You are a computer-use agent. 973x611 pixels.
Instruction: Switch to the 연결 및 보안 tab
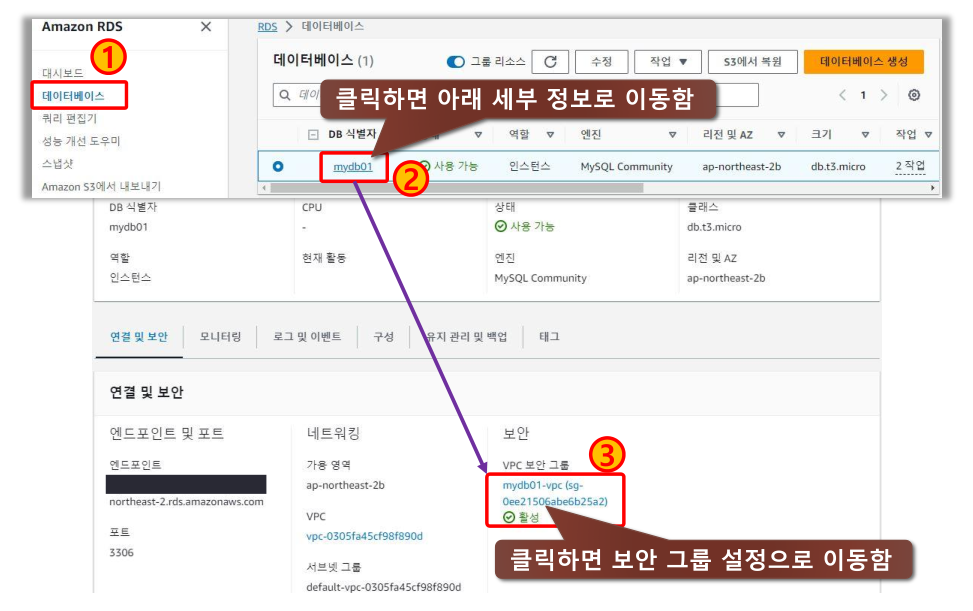point(139,337)
